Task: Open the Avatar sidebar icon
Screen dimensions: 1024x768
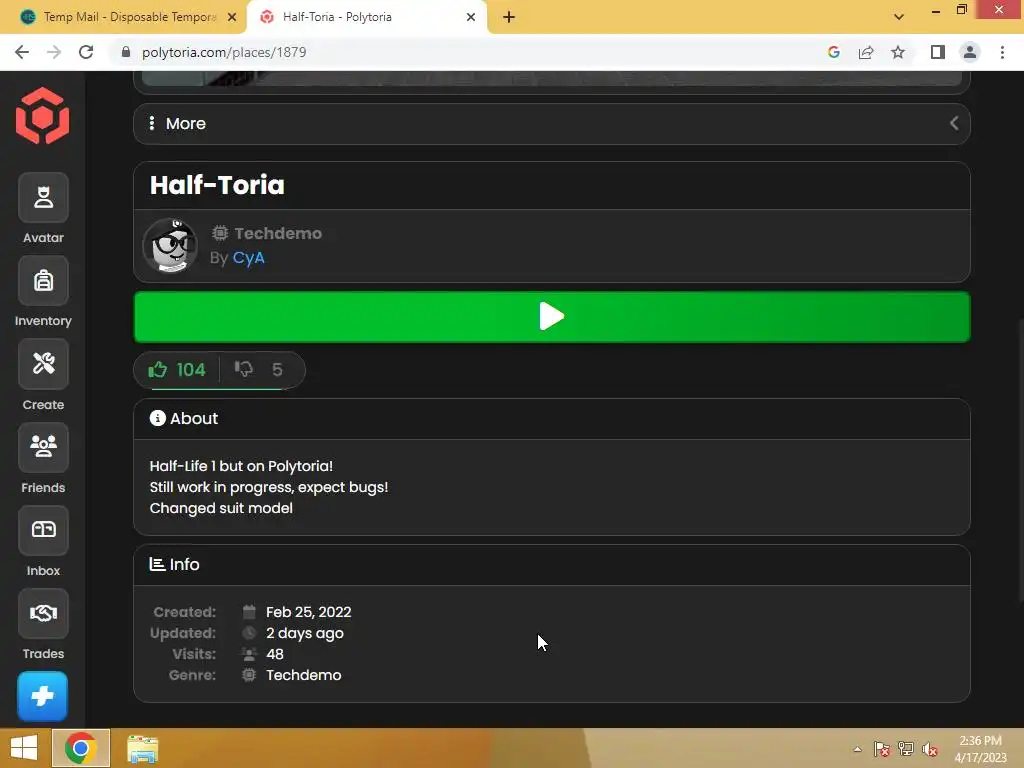Action: (43, 197)
